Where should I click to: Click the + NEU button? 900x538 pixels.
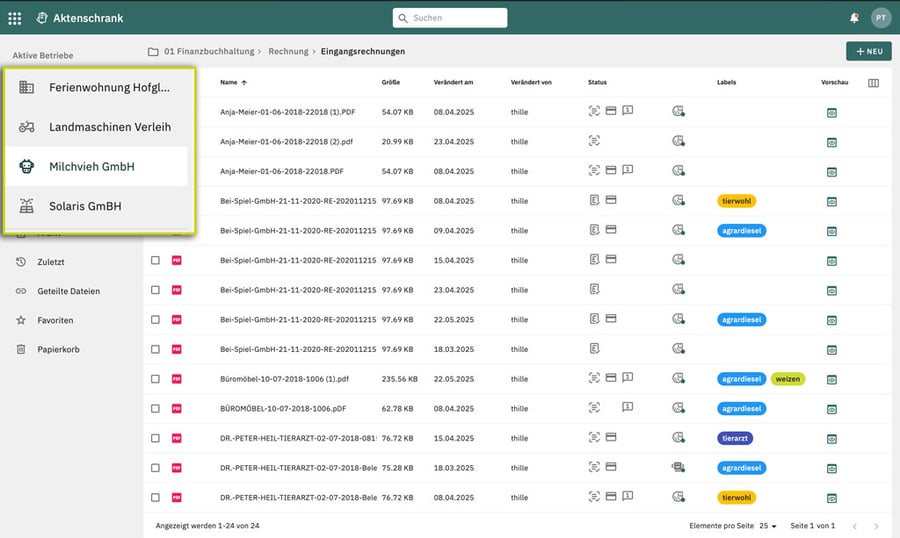[868, 51]
